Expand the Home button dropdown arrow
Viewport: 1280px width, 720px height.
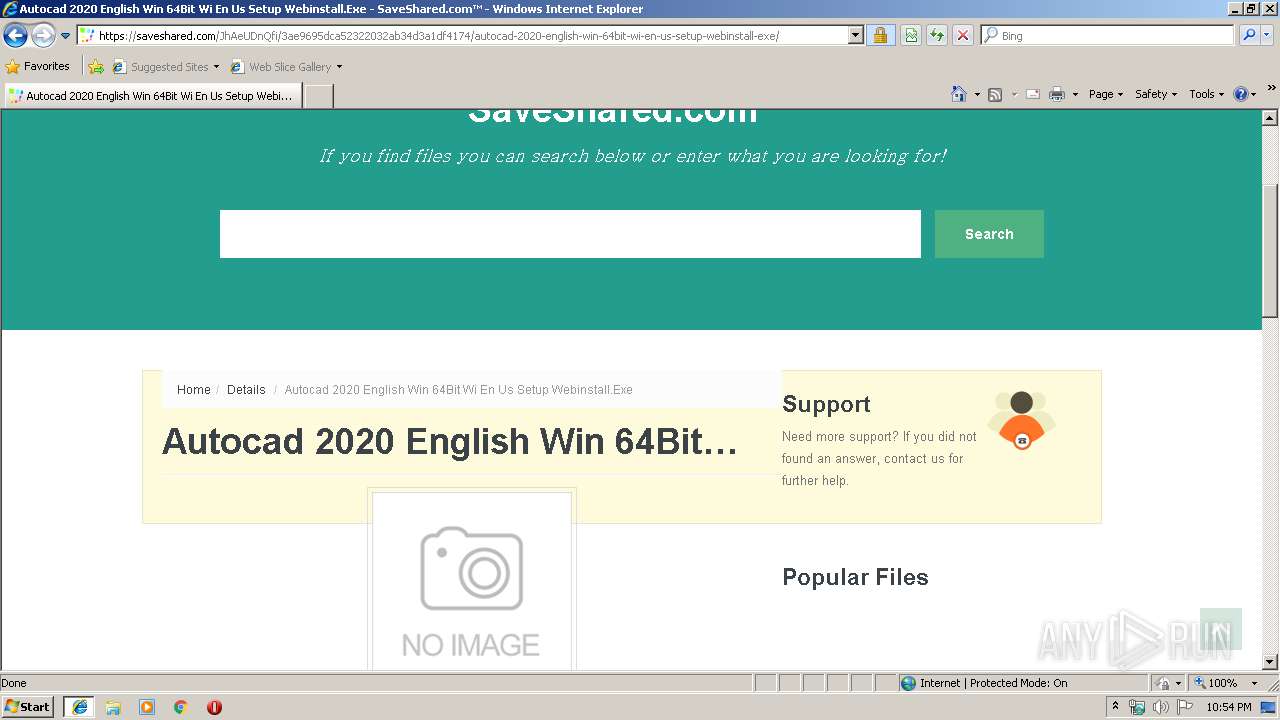(977, 94)
